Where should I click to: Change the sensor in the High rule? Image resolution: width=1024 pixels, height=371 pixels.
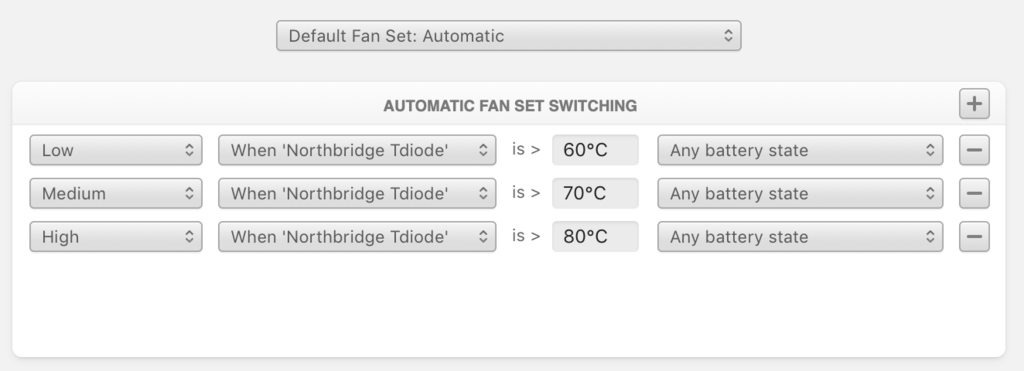pyautogui.click(x=357, y=236)
